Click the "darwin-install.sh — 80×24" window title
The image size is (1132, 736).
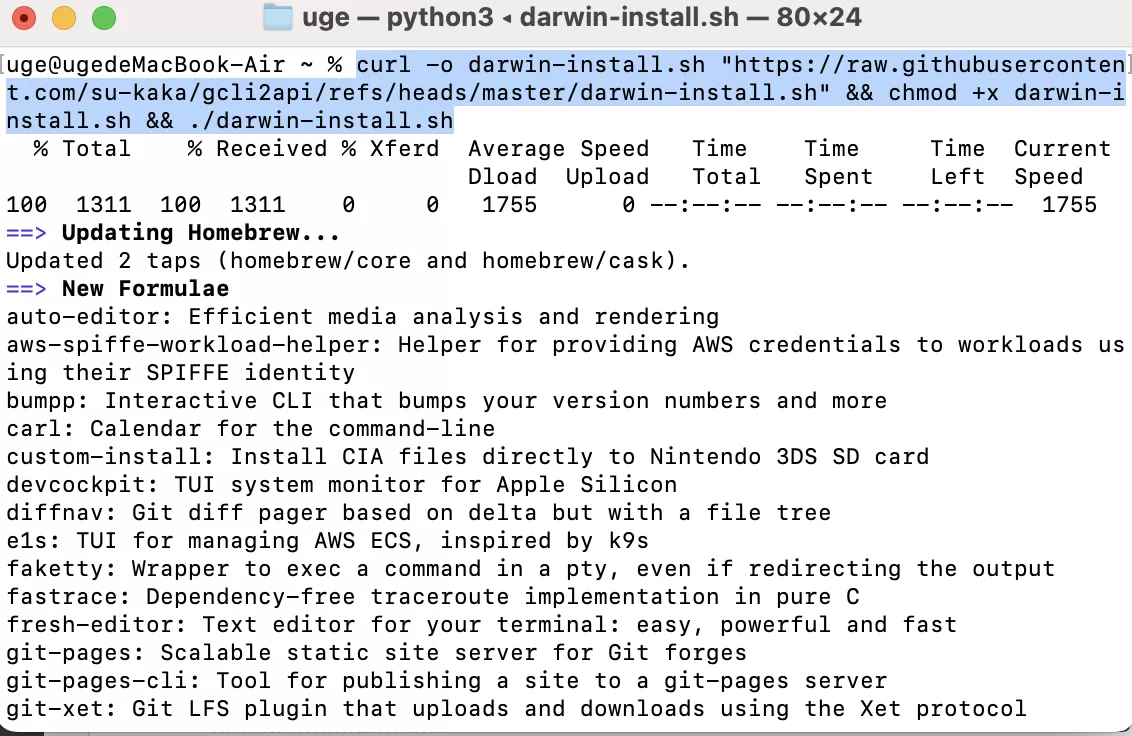tap(690, 18)
